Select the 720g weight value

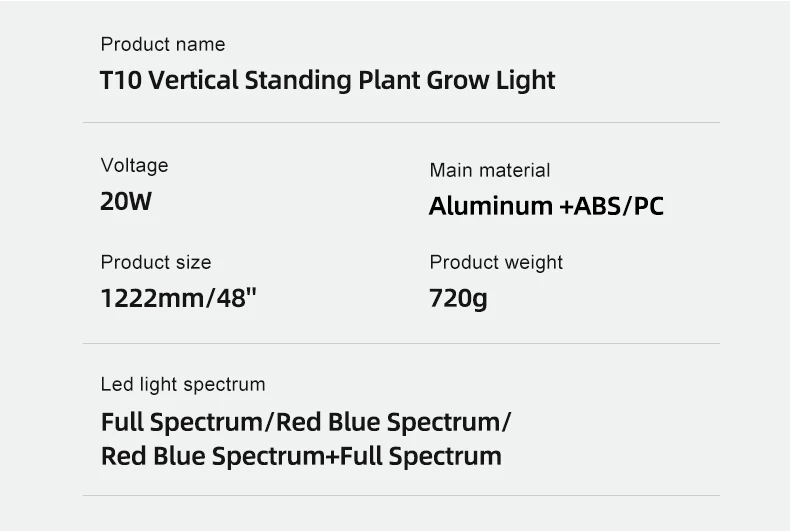pyautogui.click(x=458, y=299)
